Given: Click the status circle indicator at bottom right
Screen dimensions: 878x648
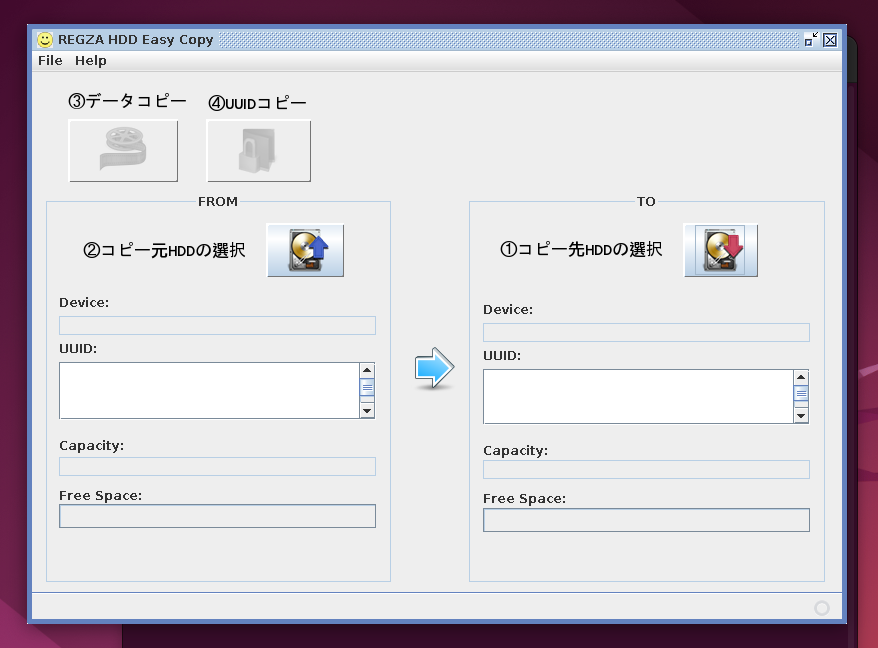Looking at the screenshot, I should [822, 608].
